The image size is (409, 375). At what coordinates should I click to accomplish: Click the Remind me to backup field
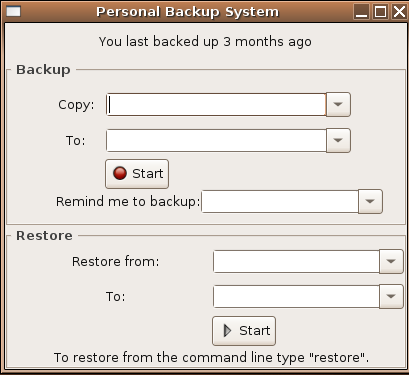(280, 201)
